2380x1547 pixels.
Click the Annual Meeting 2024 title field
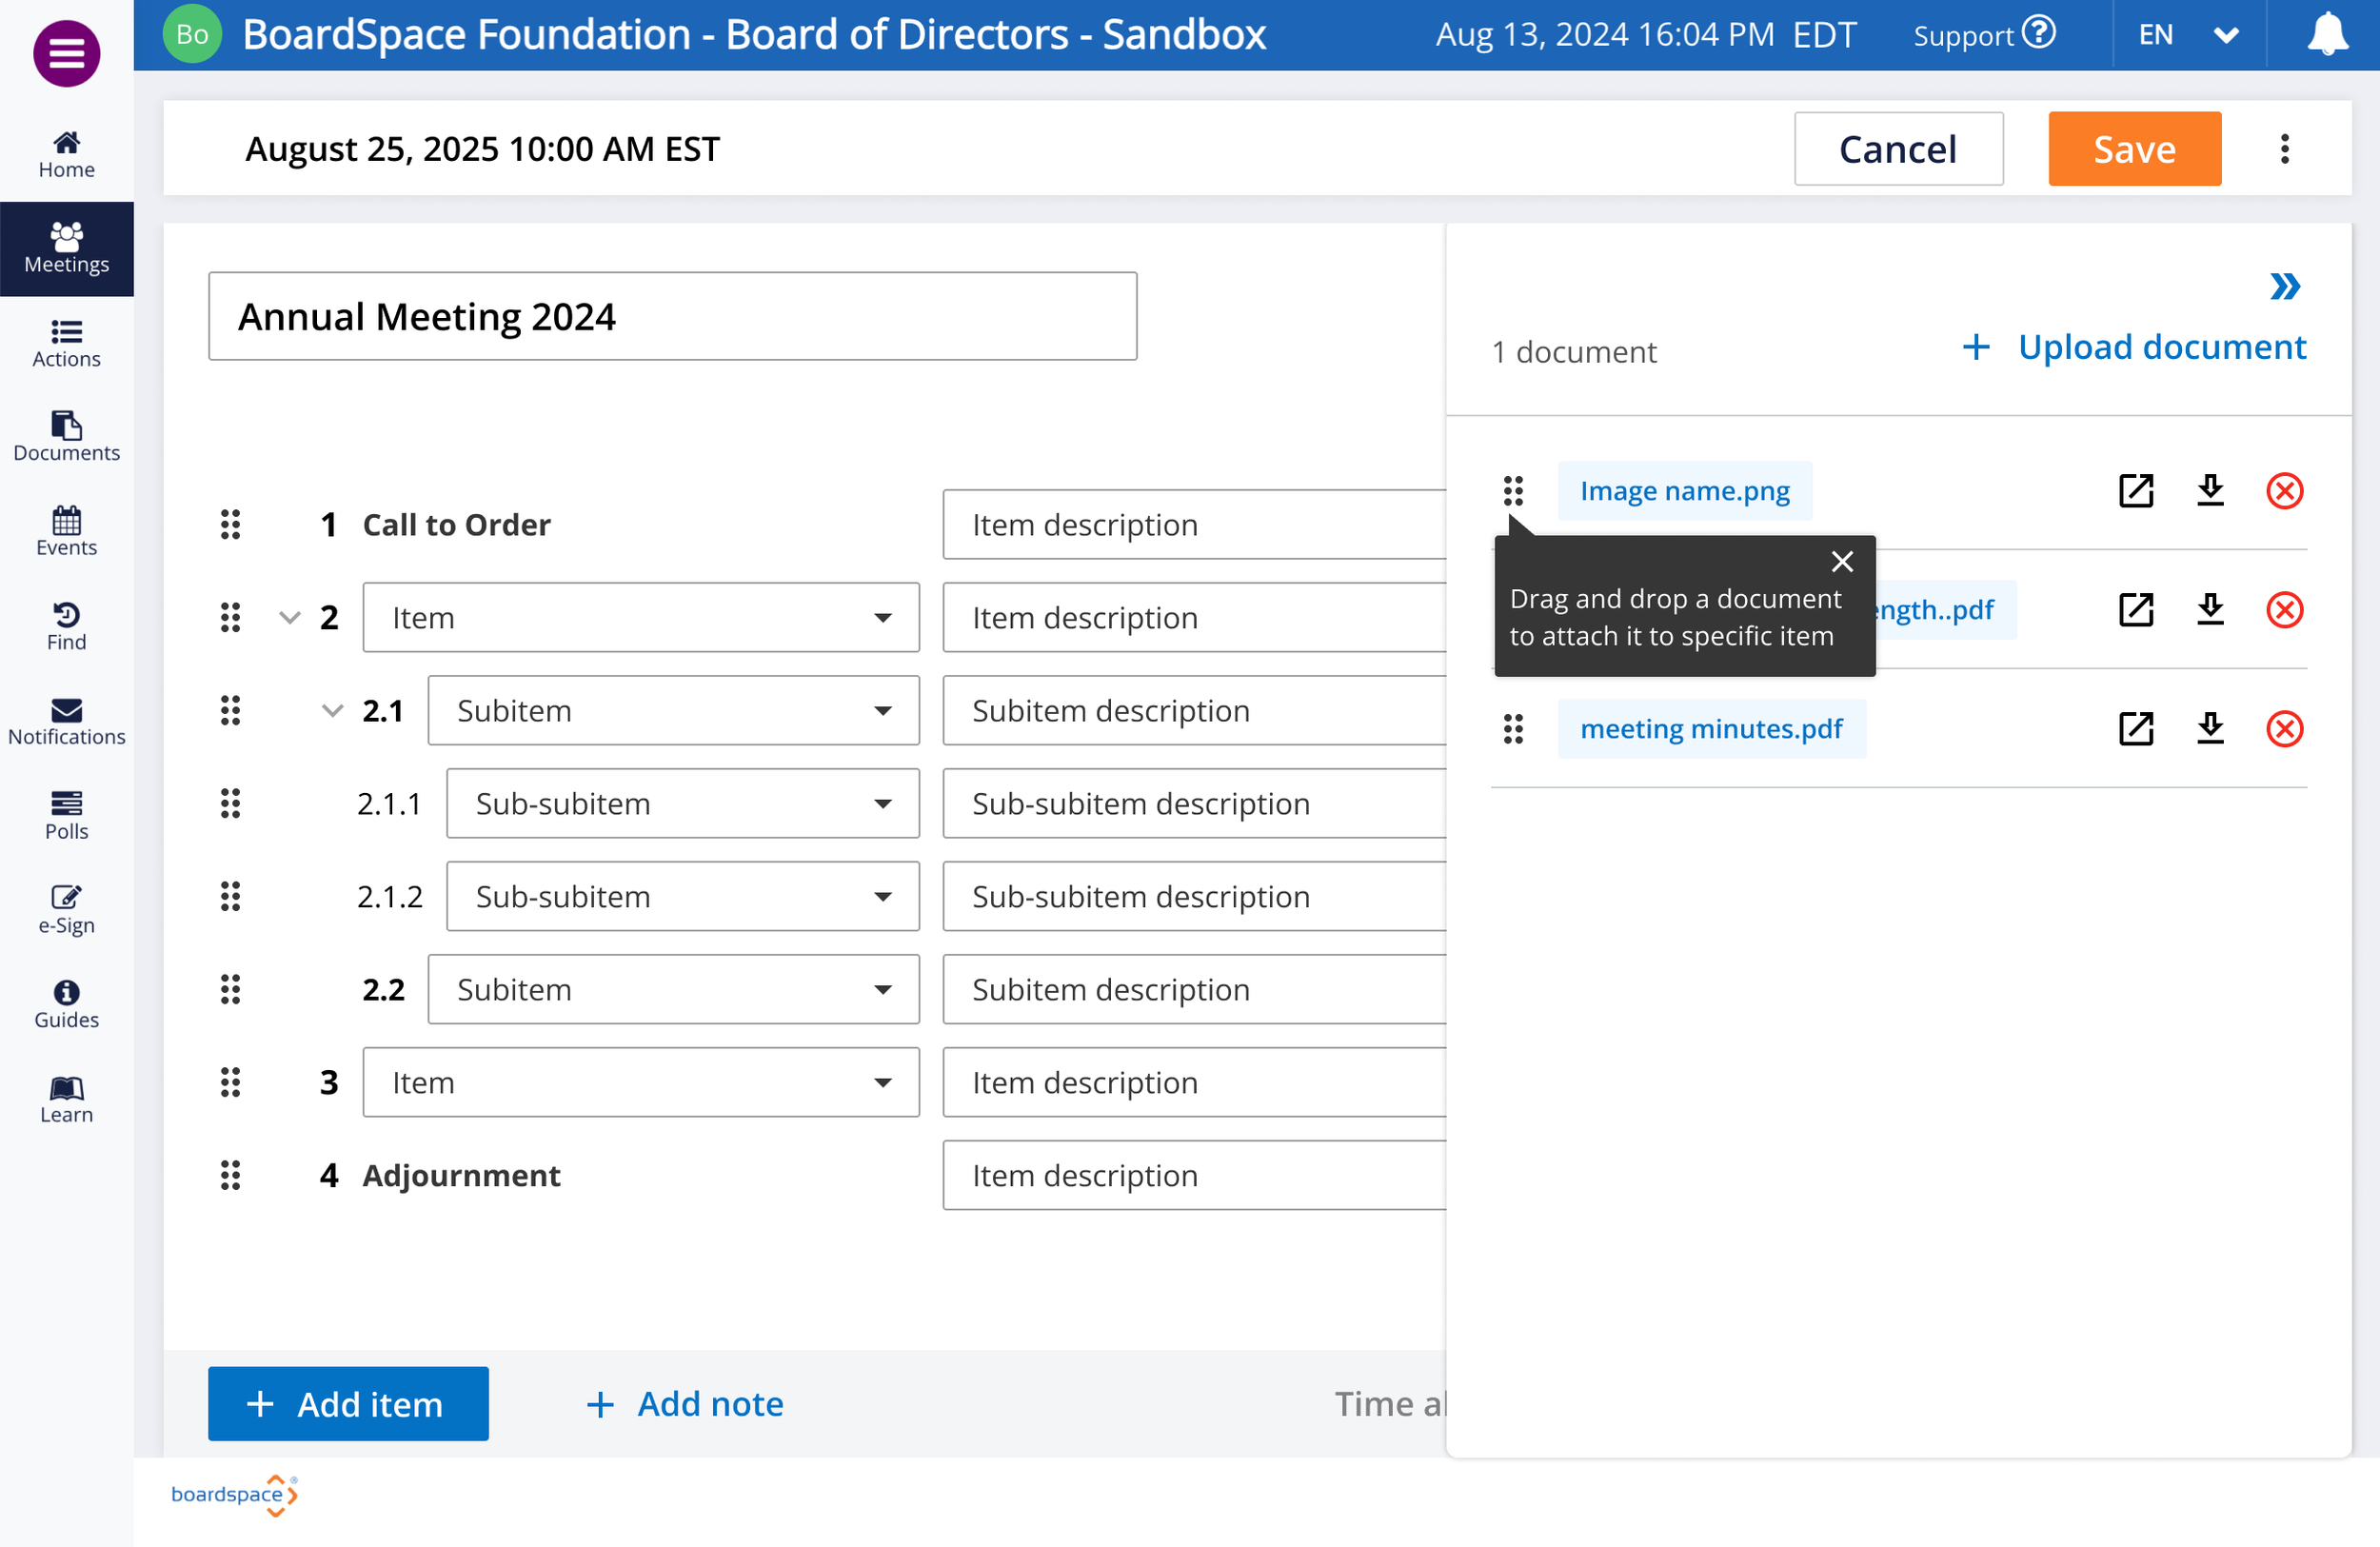[672, 316]
